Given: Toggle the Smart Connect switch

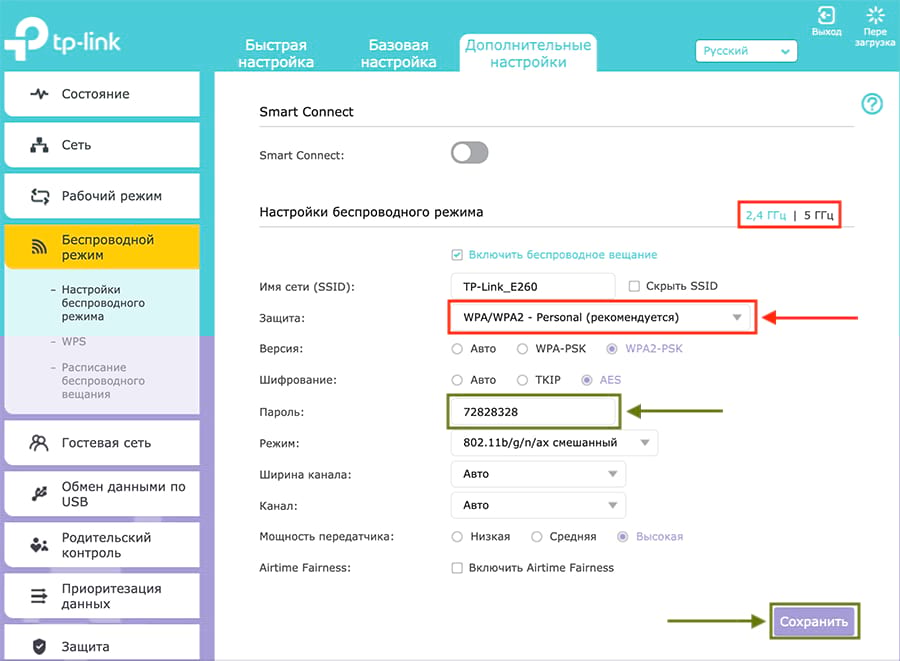Looking at the screenshot, I should pos(470,153).
